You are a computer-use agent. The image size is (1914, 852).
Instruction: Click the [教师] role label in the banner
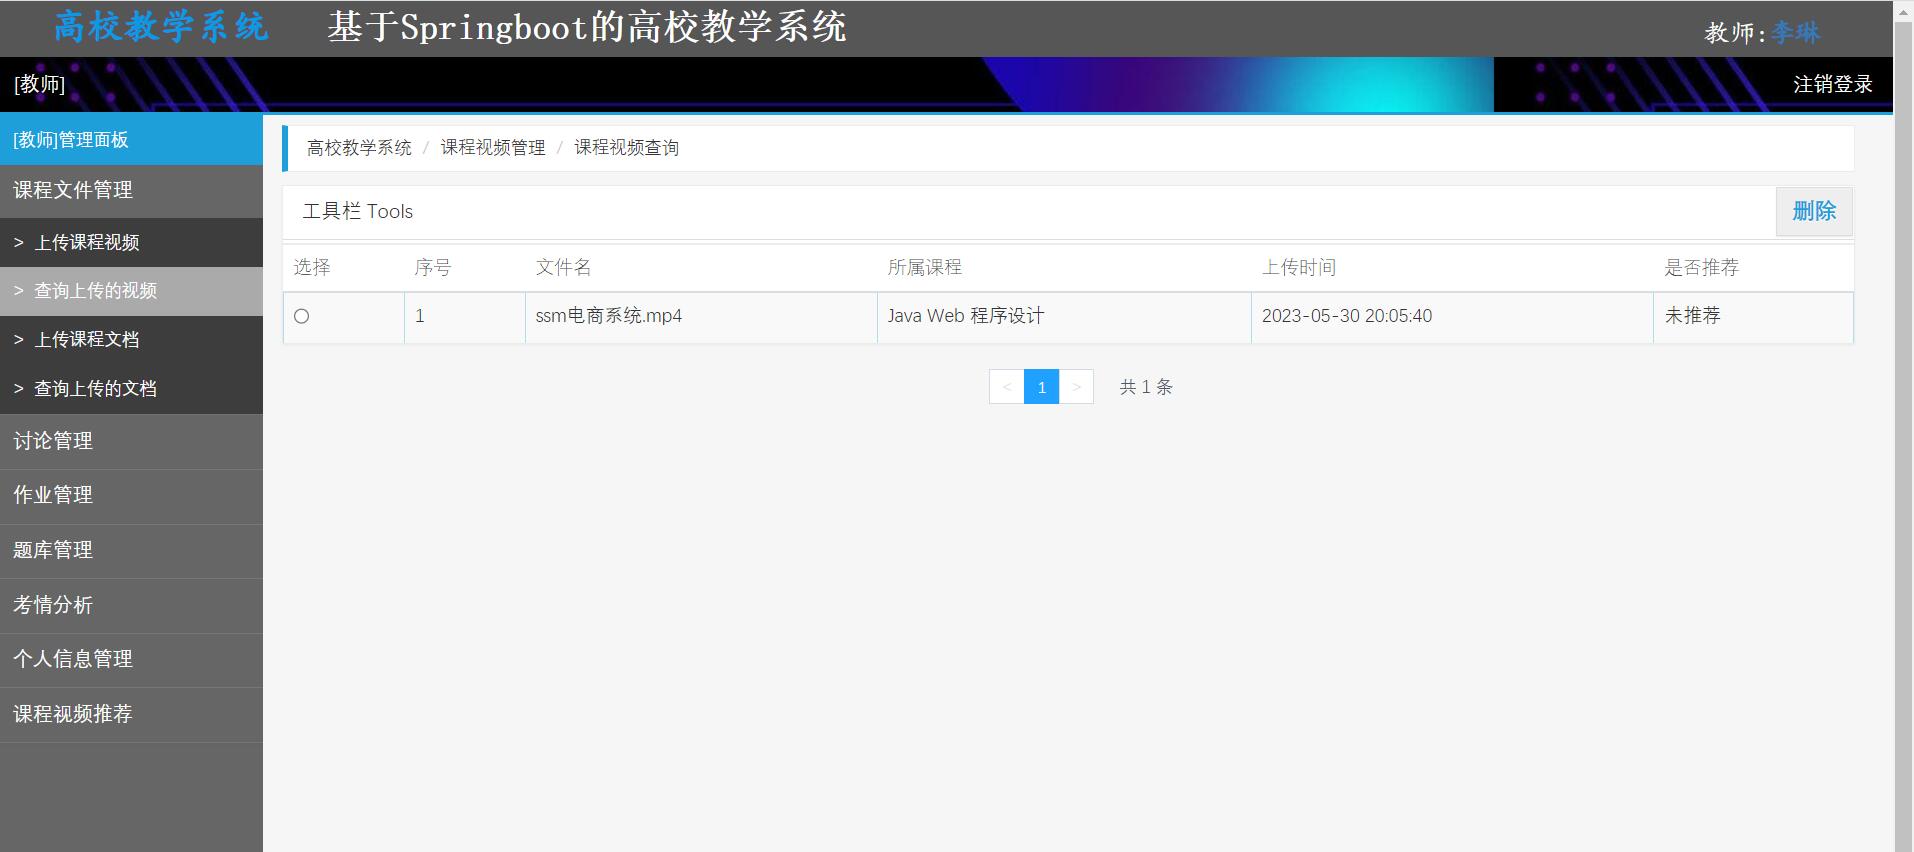[x=39, y=84]
